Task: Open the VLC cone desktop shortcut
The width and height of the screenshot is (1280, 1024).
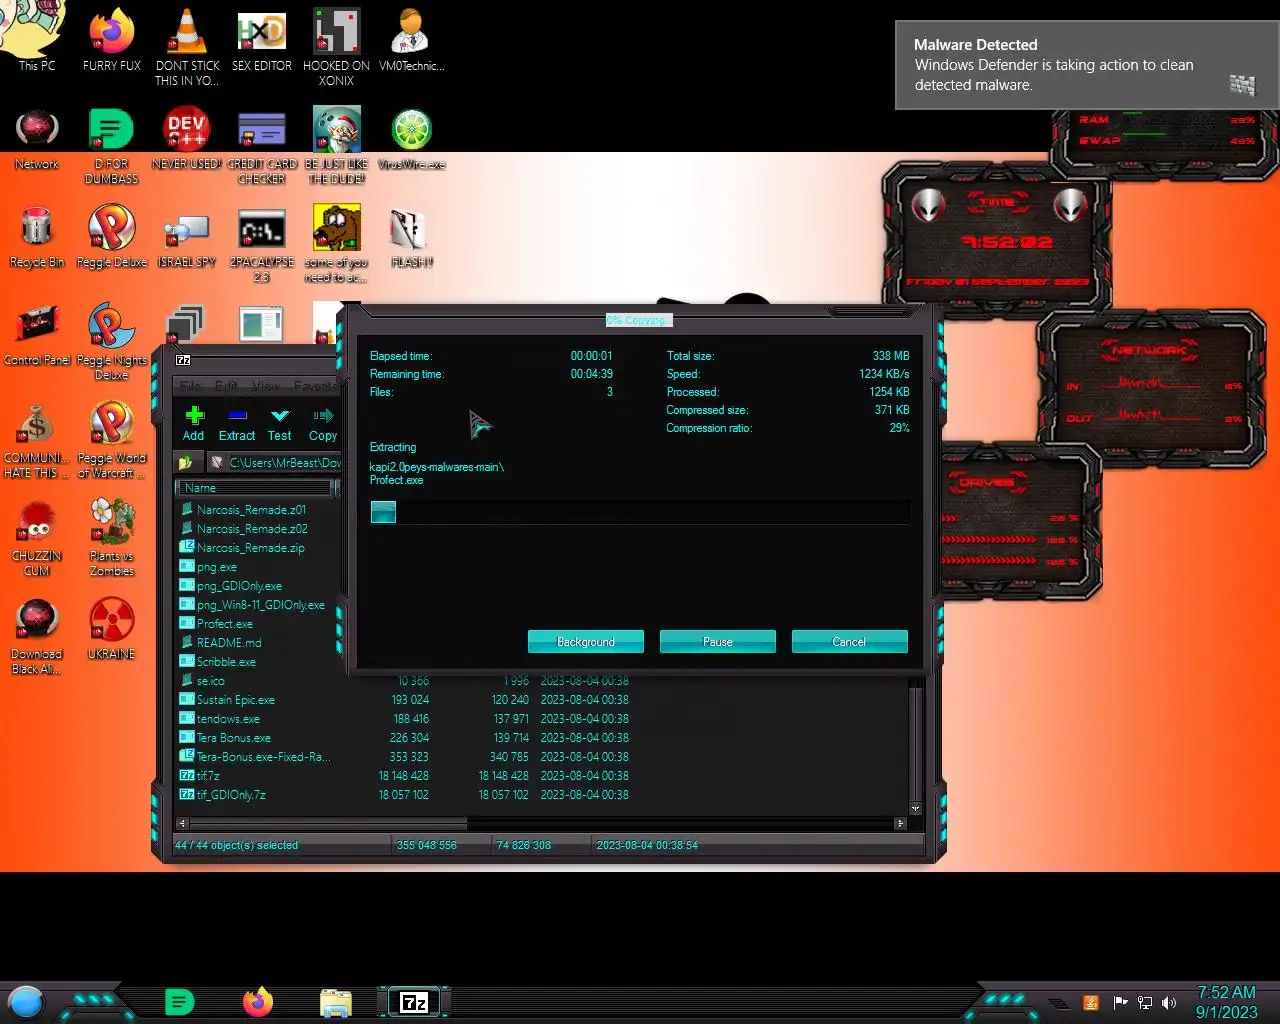Action: click(187, 47)
